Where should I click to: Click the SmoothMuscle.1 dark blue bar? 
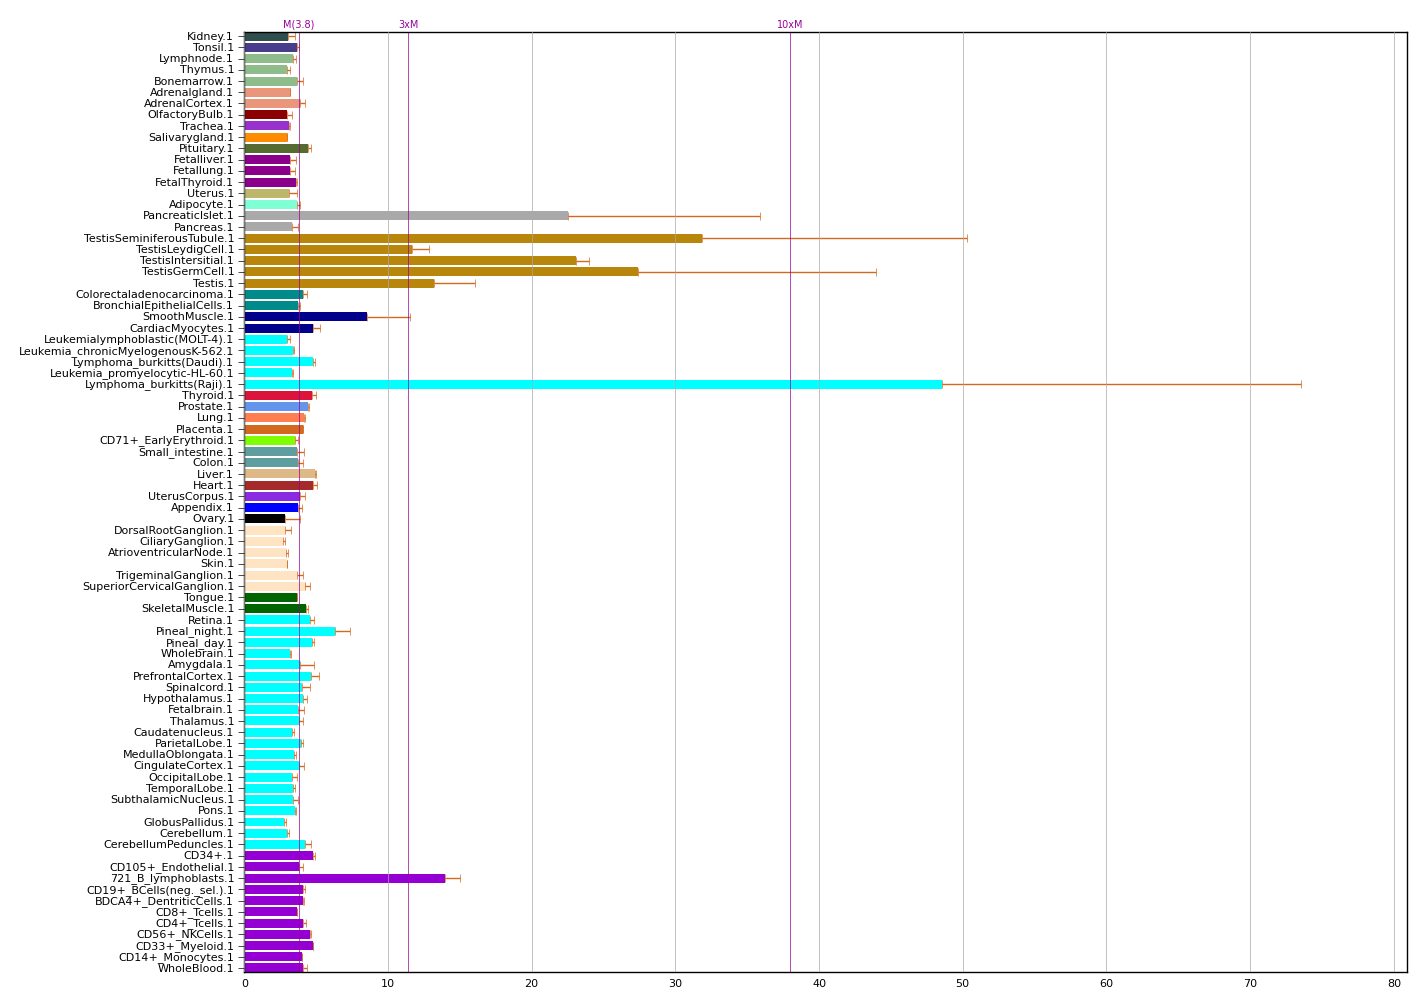click(305, 317)
